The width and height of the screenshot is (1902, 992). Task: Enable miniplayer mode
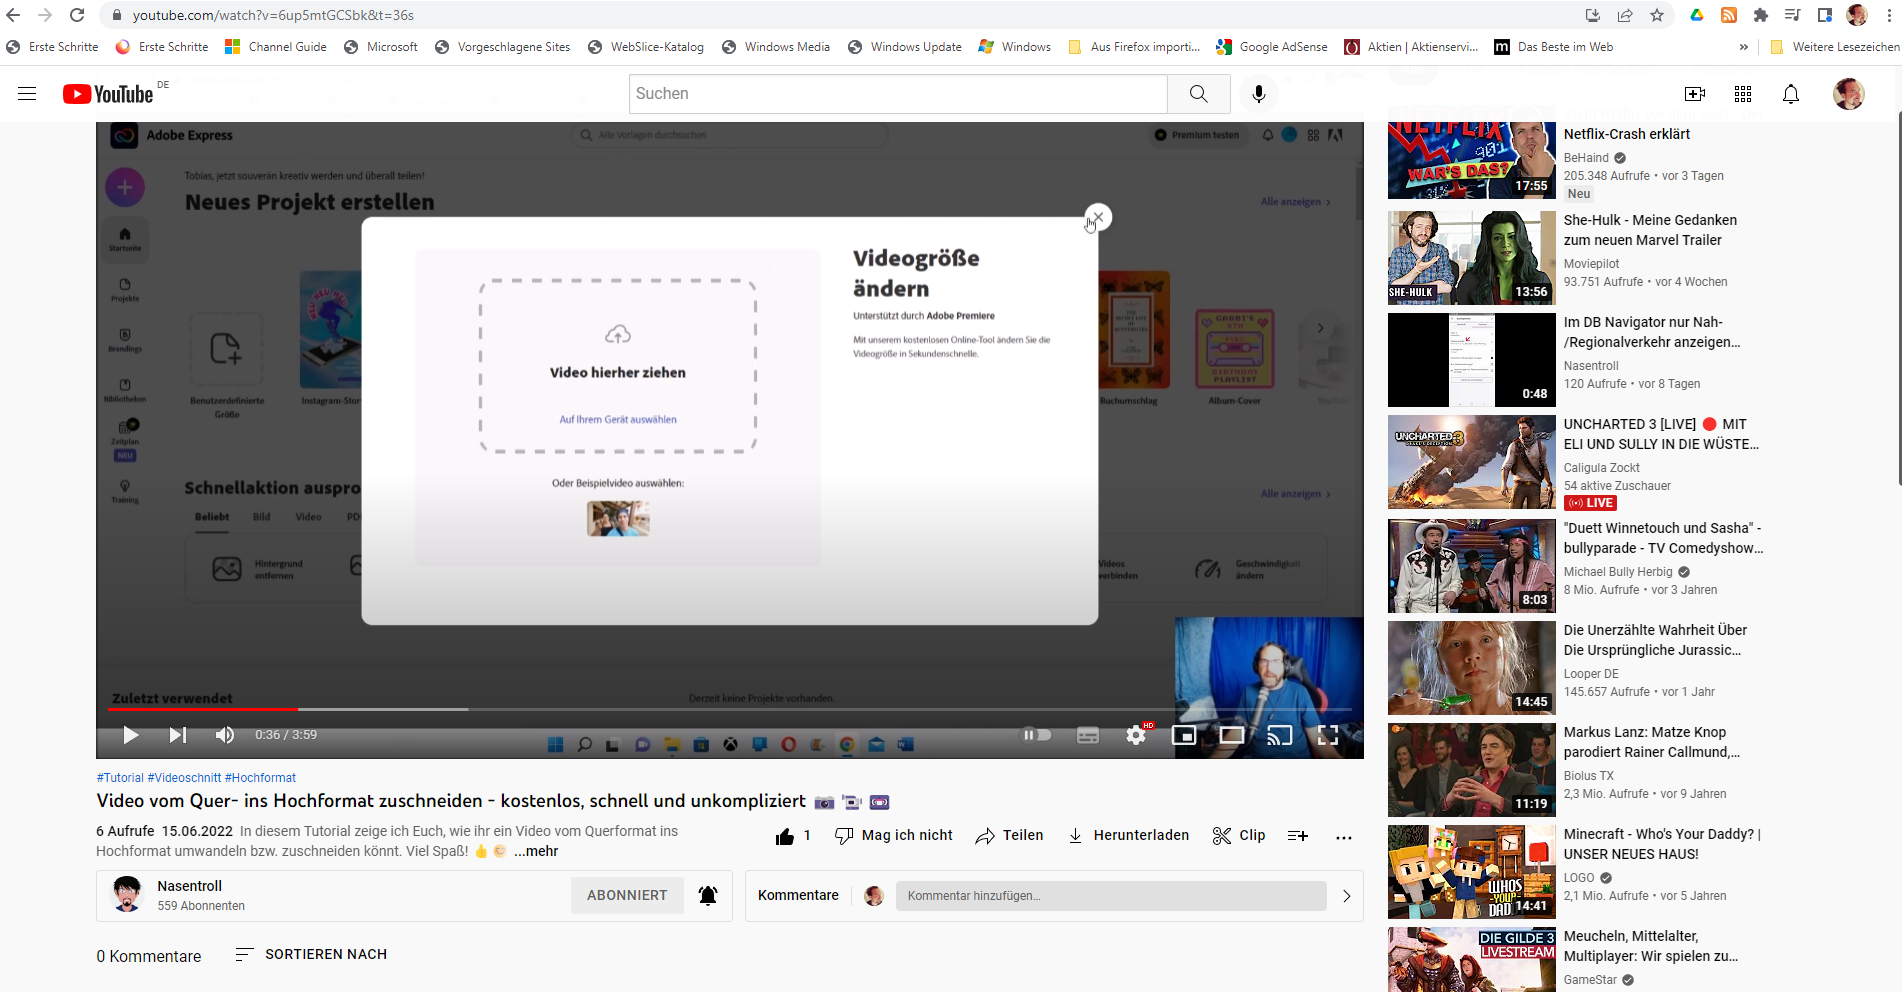click(x=1184, y=736)
